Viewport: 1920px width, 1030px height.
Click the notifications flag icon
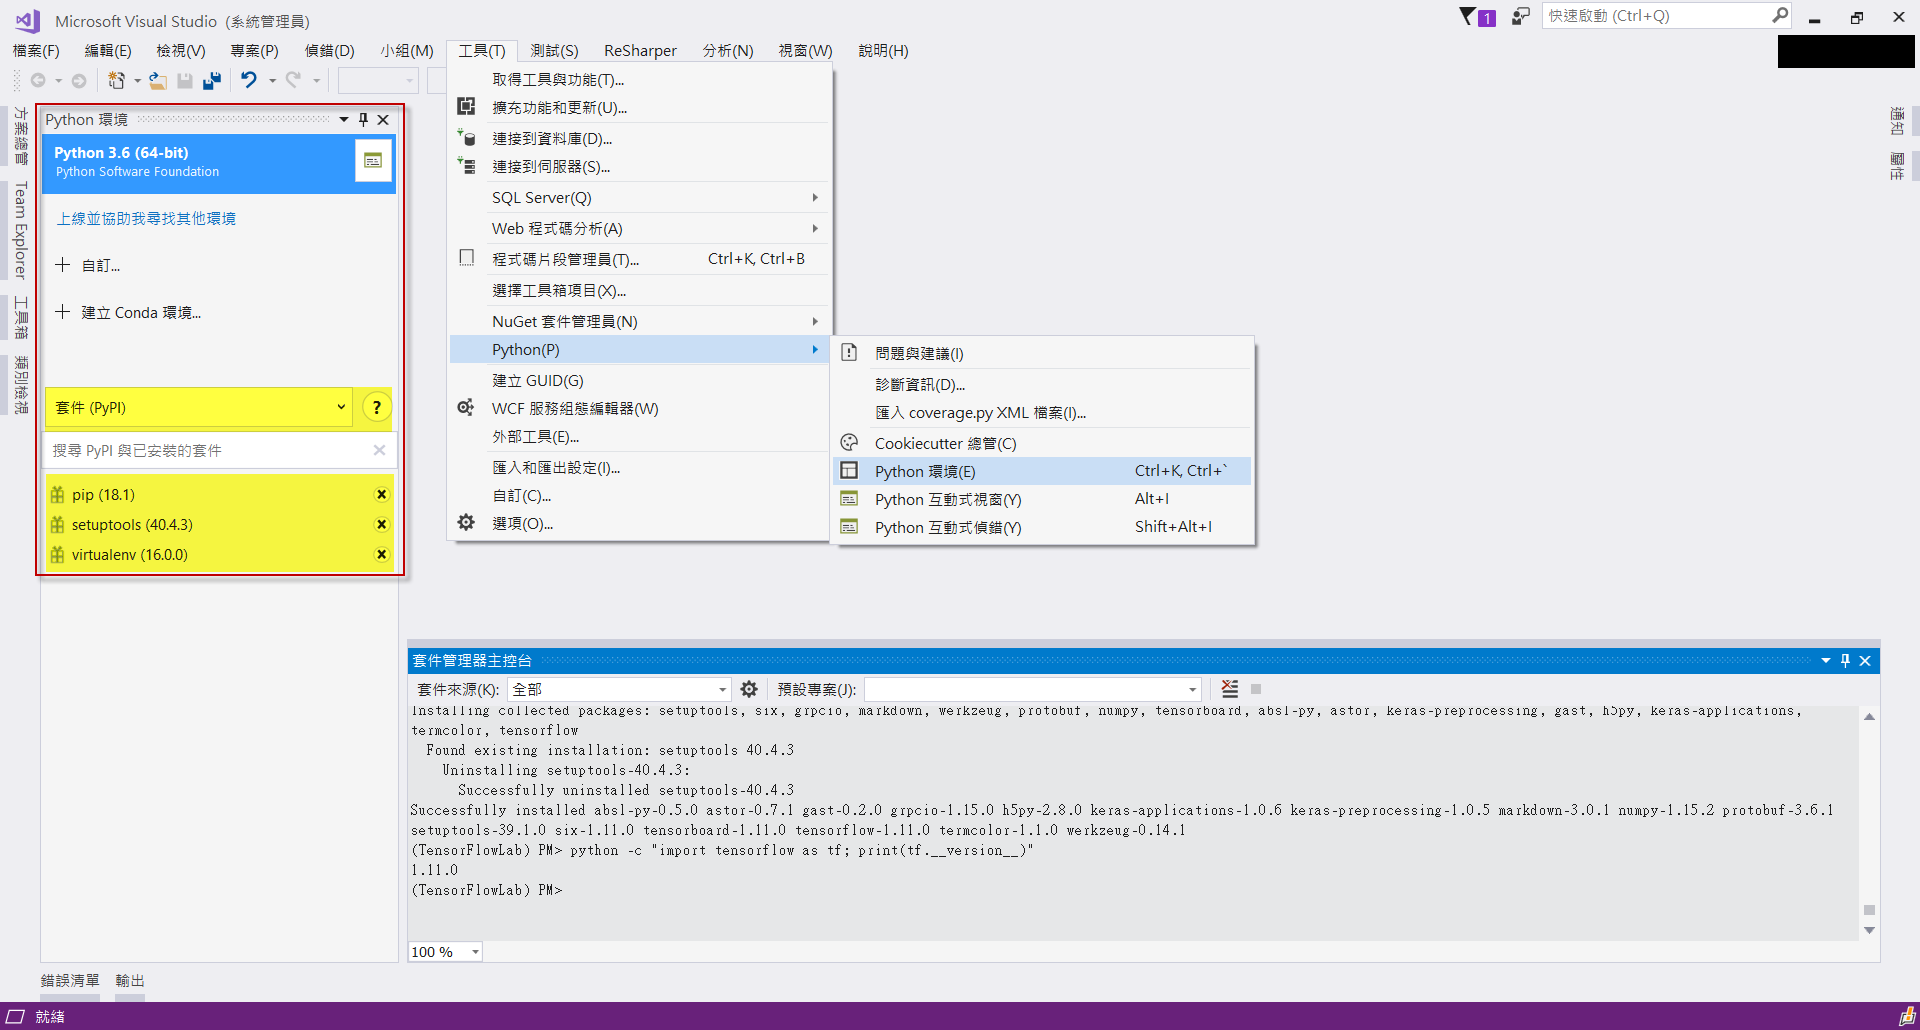[1468, 17]
